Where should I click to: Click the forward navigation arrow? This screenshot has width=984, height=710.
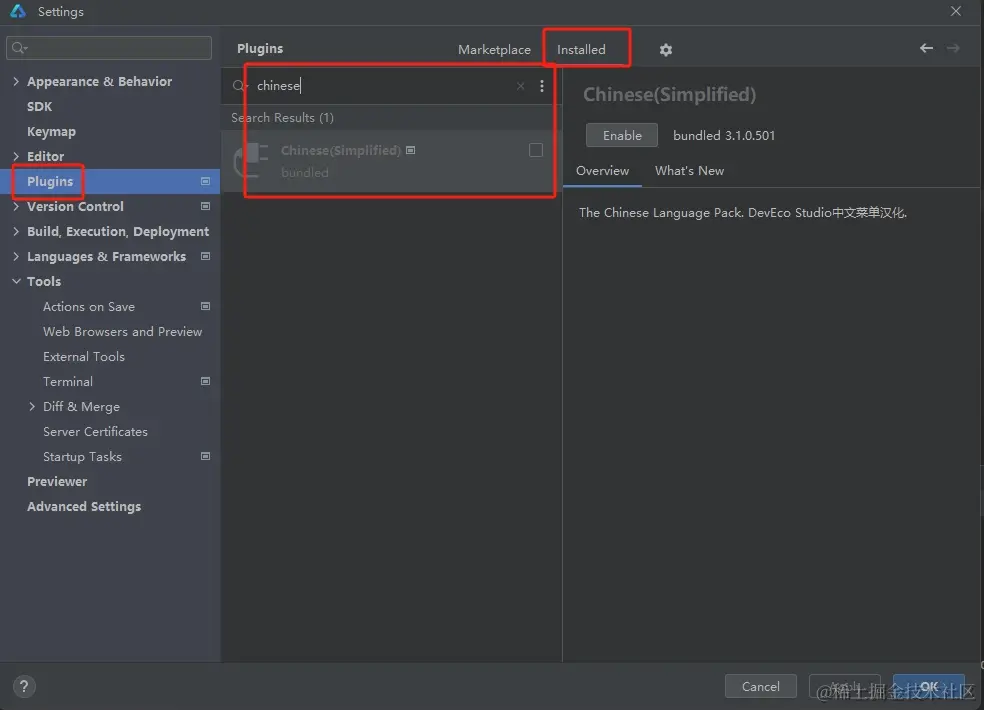tap(953, 48)
